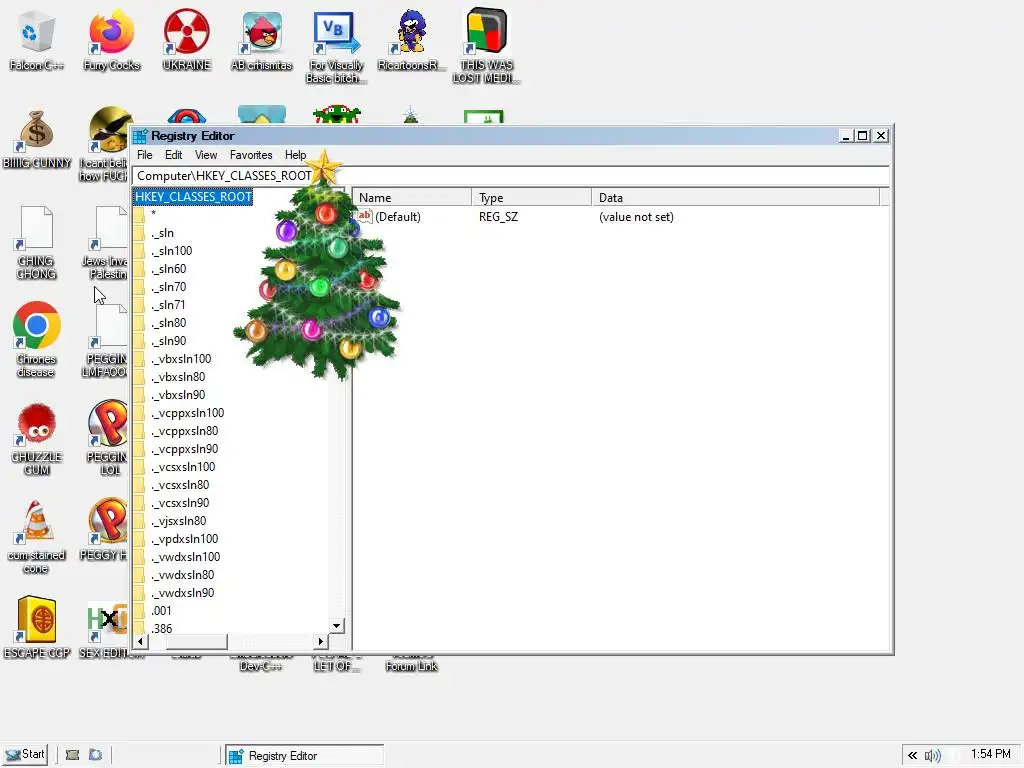This screenshot has height=768, width=1024.
Task: Select the AB crhismtas Angry Birds icon
Action: (x=261, y=39)
